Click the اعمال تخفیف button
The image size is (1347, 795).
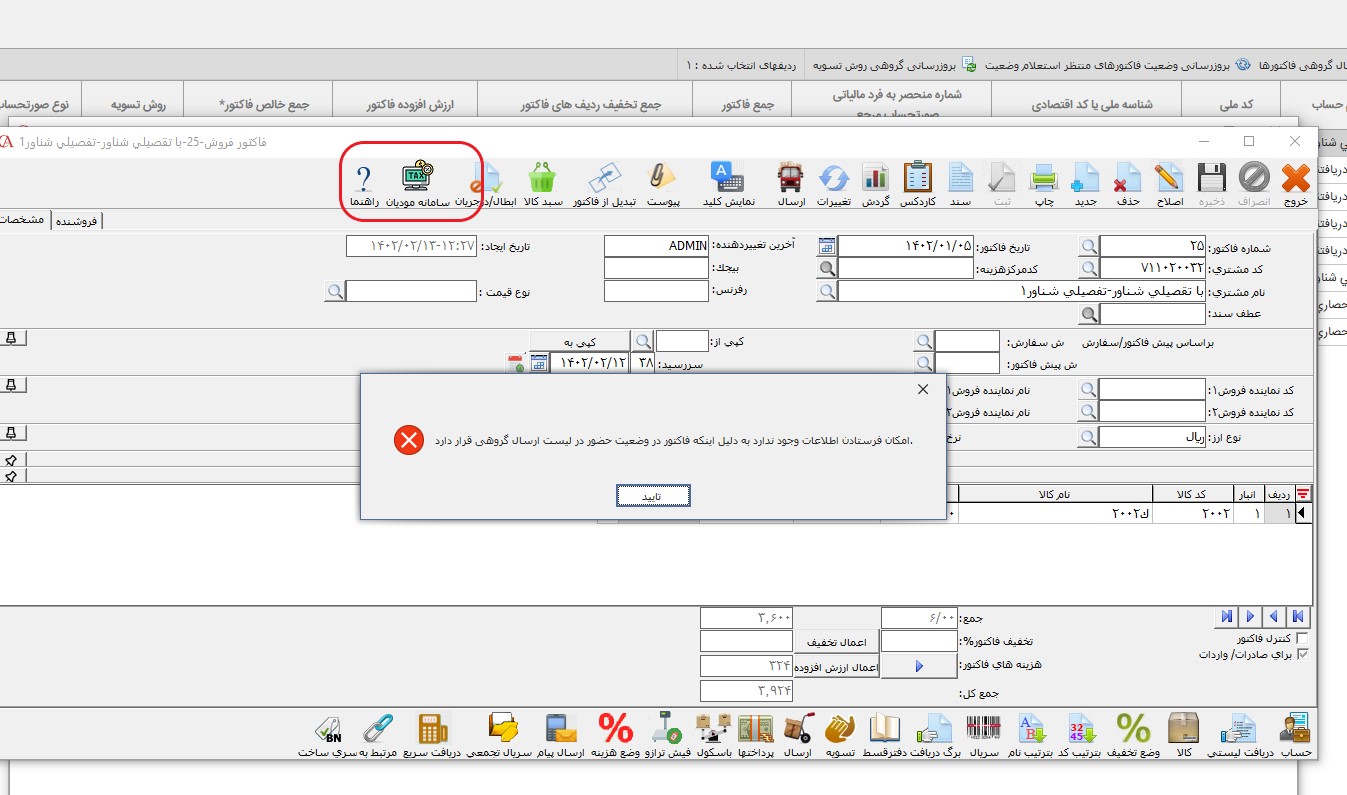click(836, 641)
